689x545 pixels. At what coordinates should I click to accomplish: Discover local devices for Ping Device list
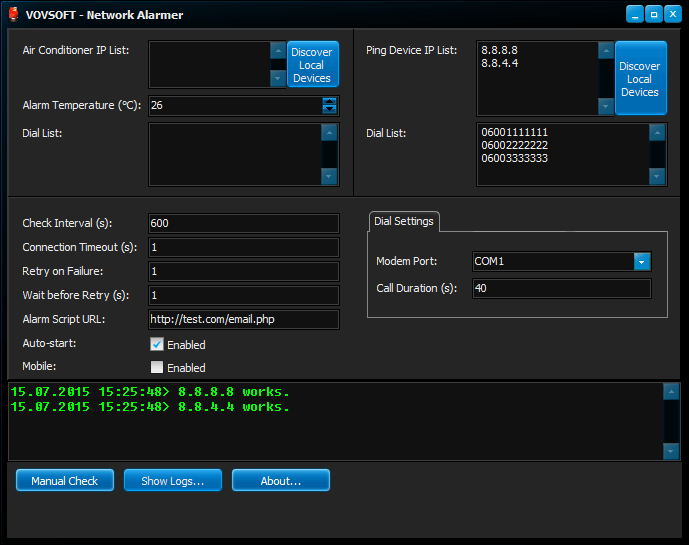click(640, 79)
